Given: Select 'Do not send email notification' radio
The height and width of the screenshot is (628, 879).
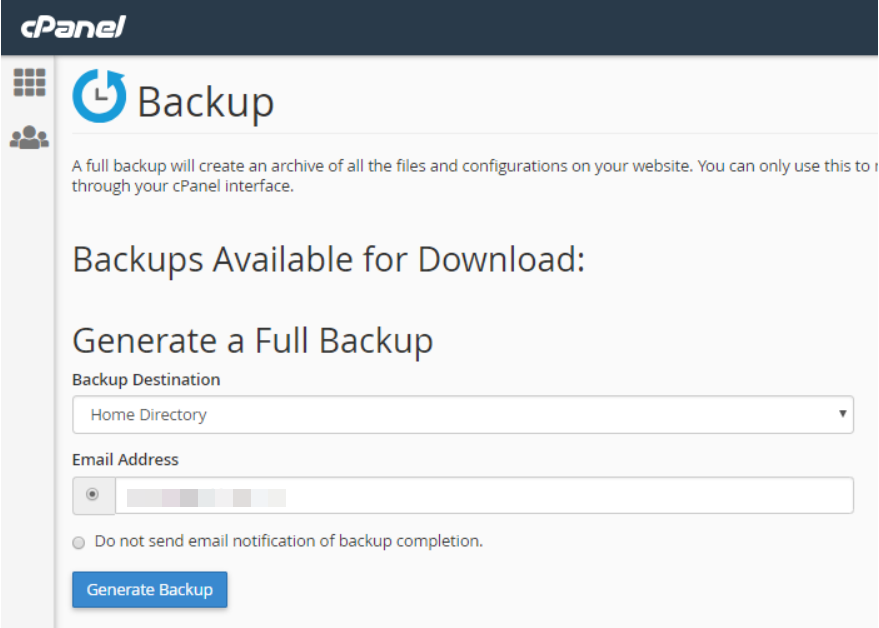Looking at the screenshot, I should tap(78, 542).
